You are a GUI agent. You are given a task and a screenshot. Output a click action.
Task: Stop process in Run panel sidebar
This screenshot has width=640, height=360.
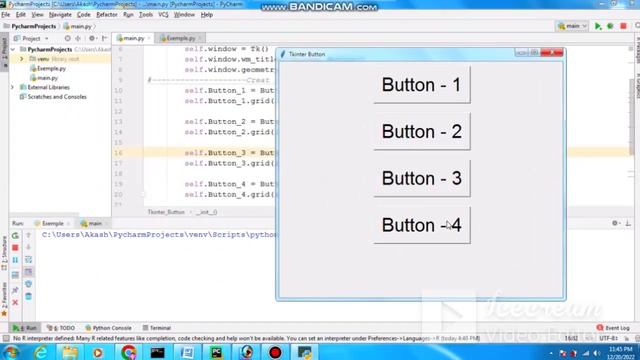tap(15, 248)
